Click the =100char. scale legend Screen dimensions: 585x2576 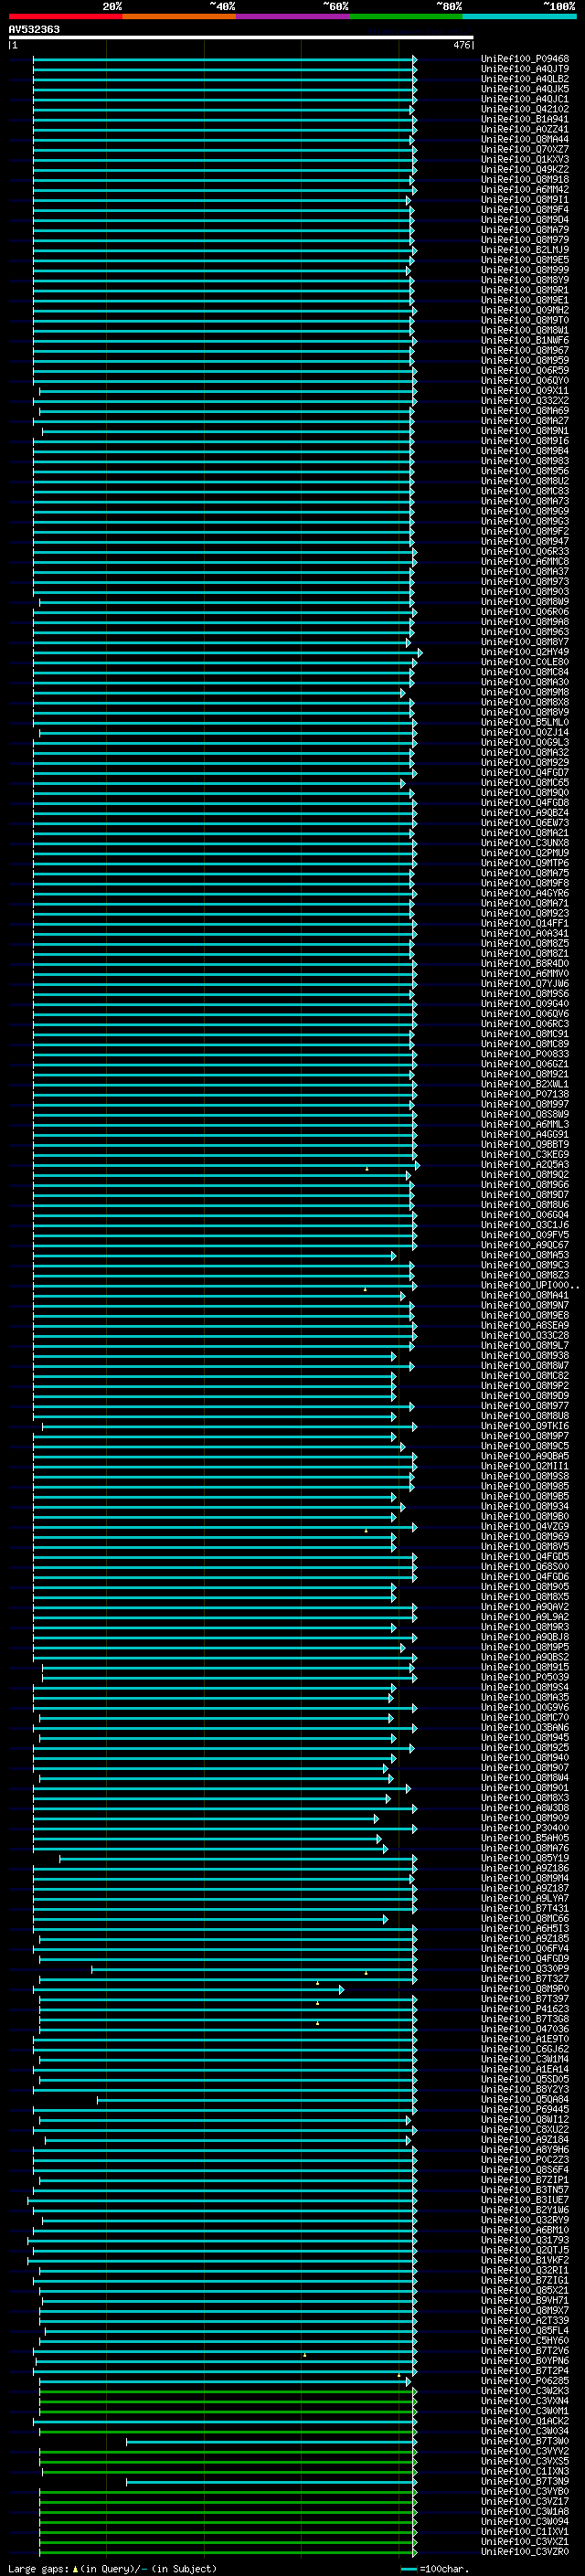(436, 2568)
